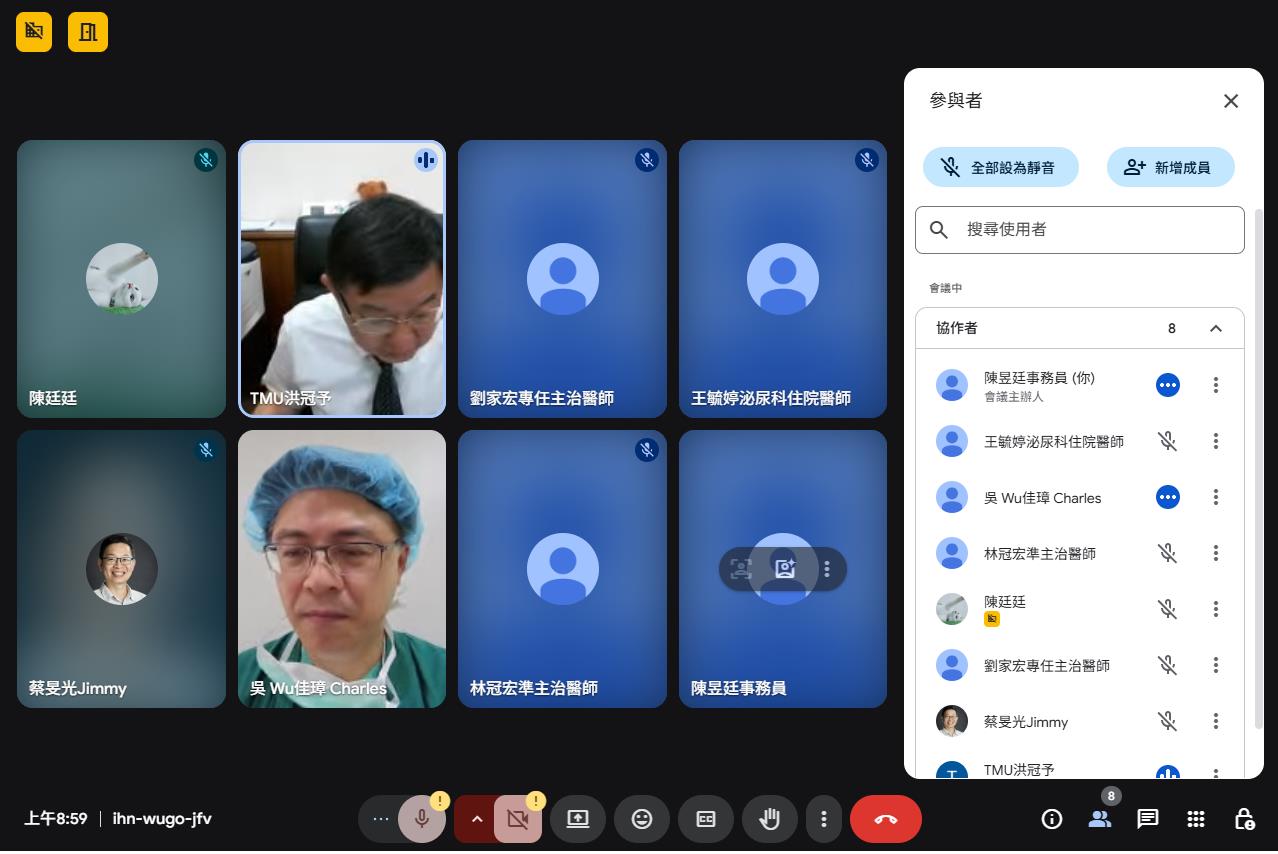Open meeting details info icon
This screenshot has height=854, width=1278.
[1051, 819]
